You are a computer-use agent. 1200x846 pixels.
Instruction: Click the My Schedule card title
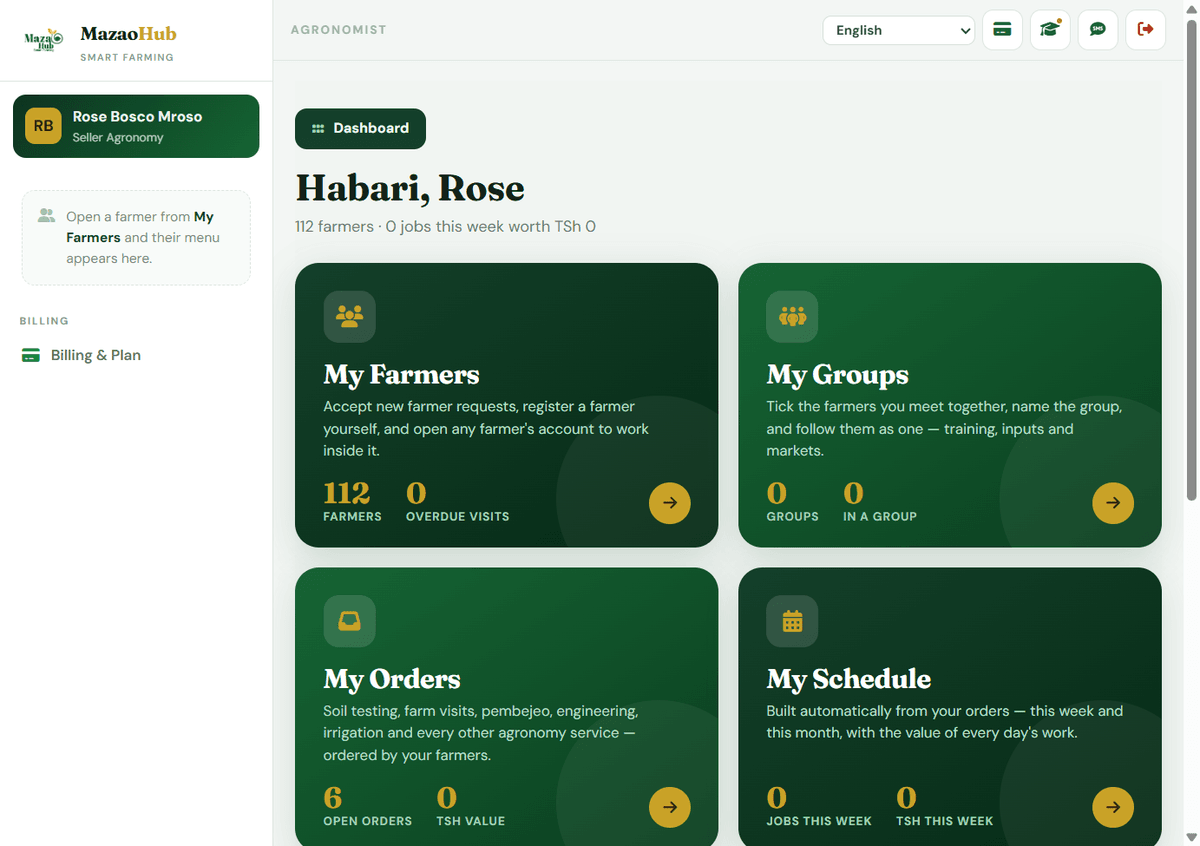[848, 679]
